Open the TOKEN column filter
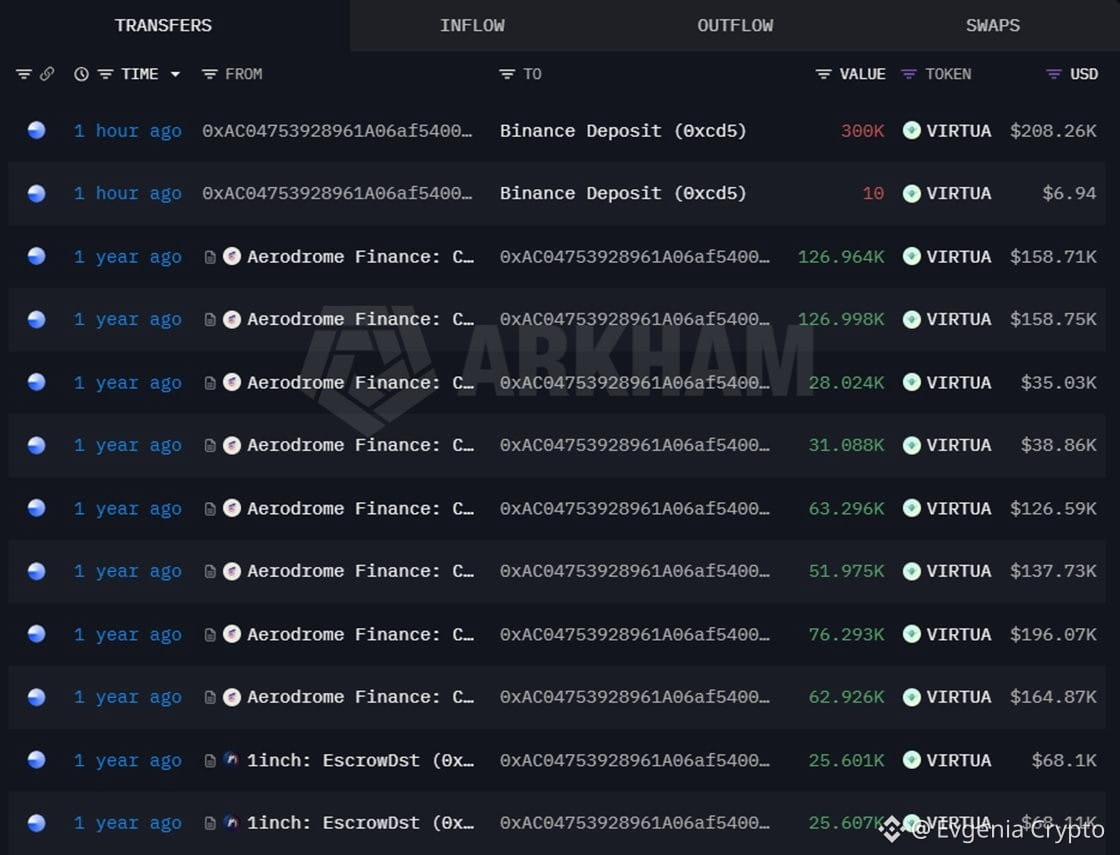Image resolution: width=1120 pixels, height=855 pixels. point(909,74)
